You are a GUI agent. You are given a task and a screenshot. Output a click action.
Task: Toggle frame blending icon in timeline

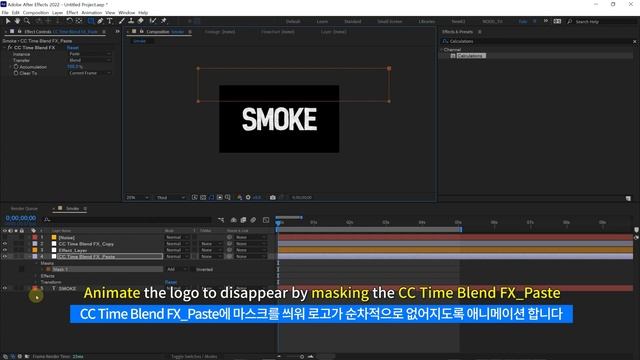tap(243, 220)
